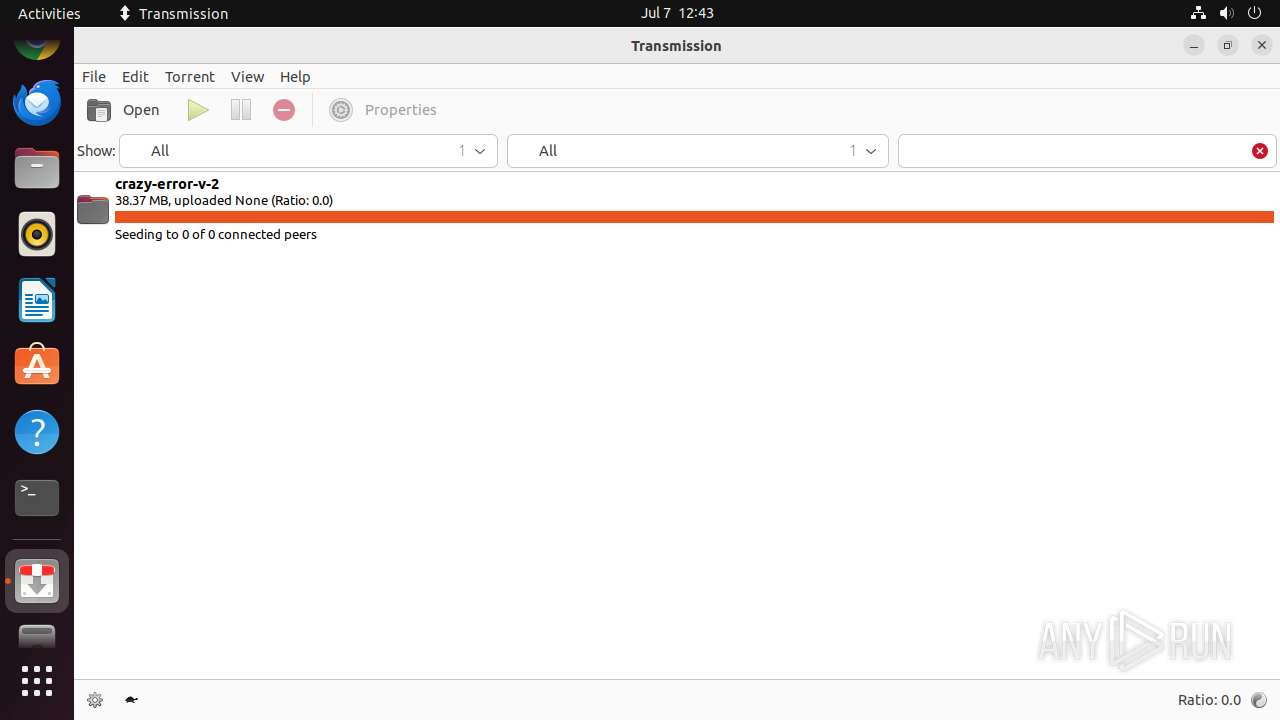
Task: Minimize the Transmission window
Action: 1194,46
